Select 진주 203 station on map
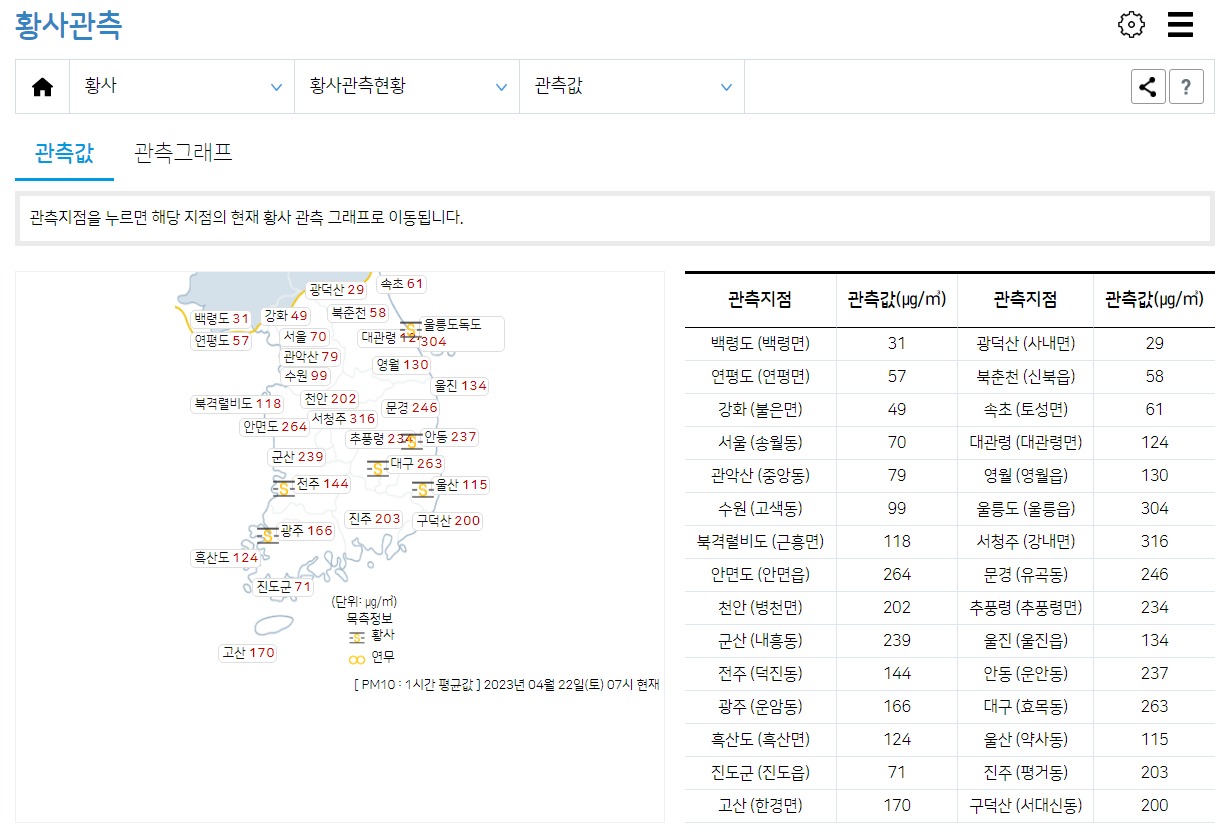This screenshot has width=1229, height=838. (374, 519)
